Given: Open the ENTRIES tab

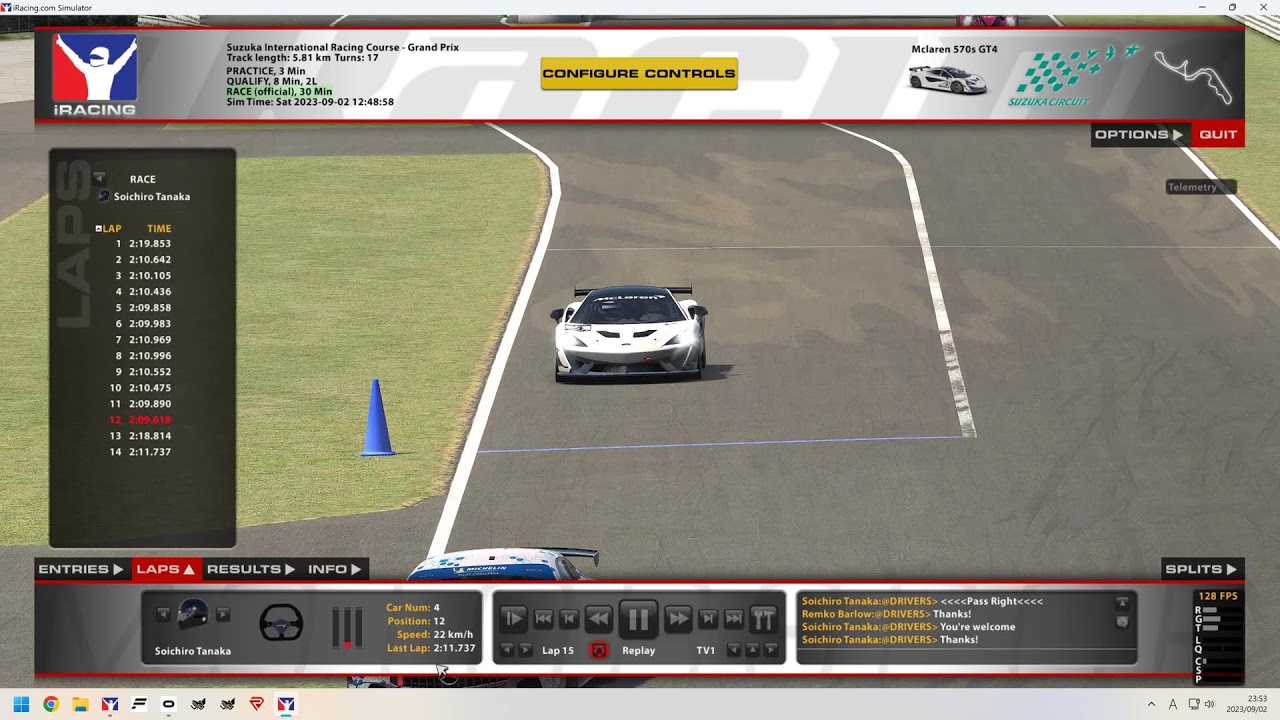Looking at the screenshot, I should [x=81, y=569].
